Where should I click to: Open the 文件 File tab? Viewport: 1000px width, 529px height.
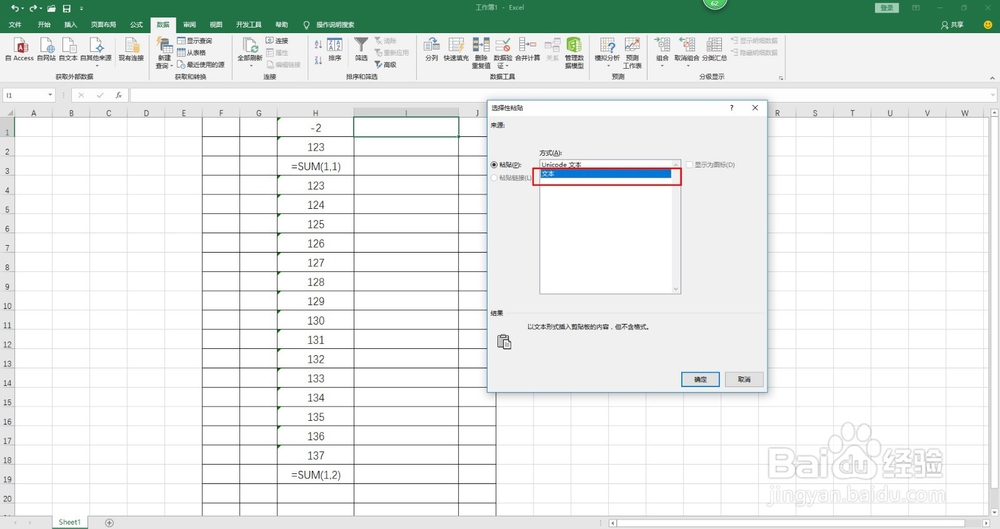(15, 25)
